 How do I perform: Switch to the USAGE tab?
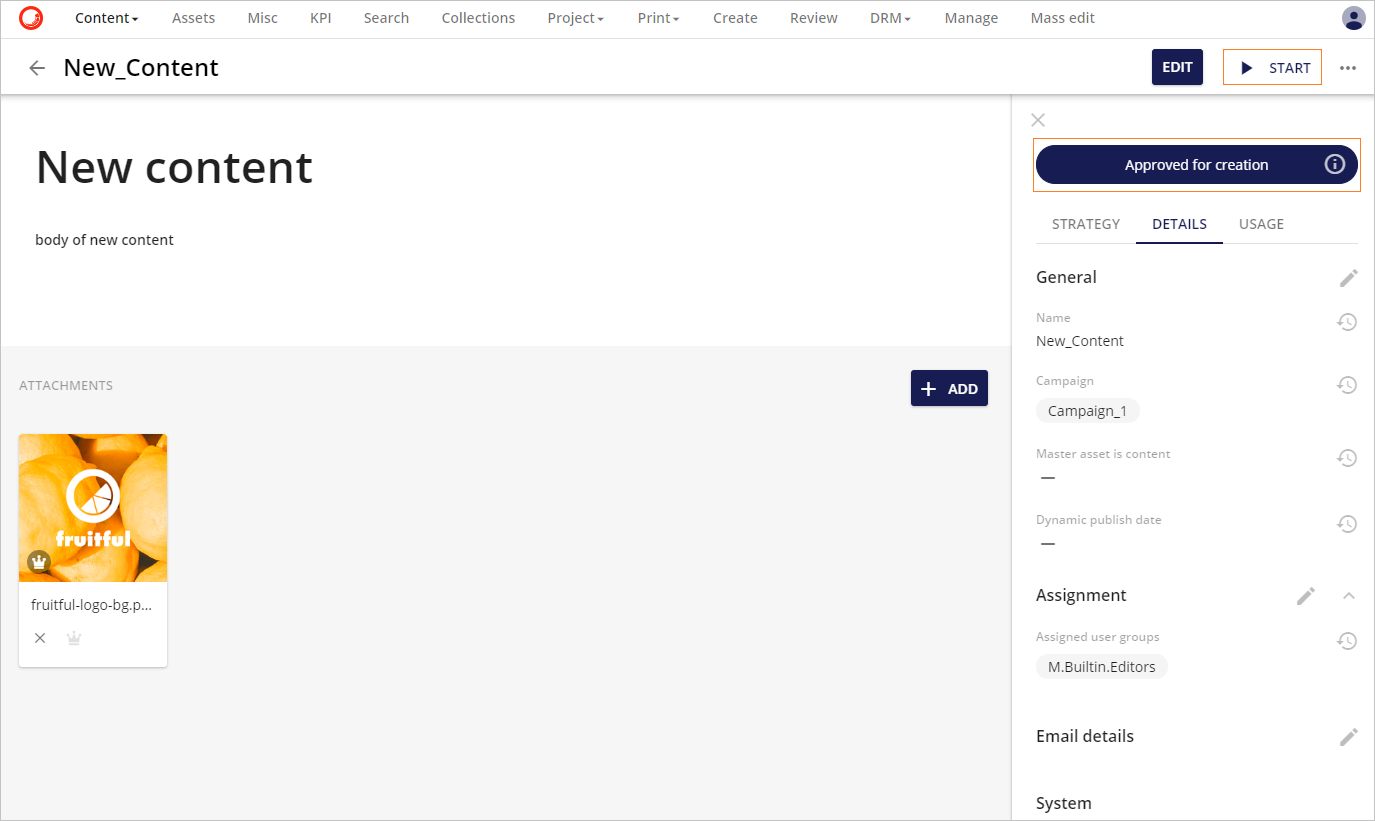(1261, 224)
